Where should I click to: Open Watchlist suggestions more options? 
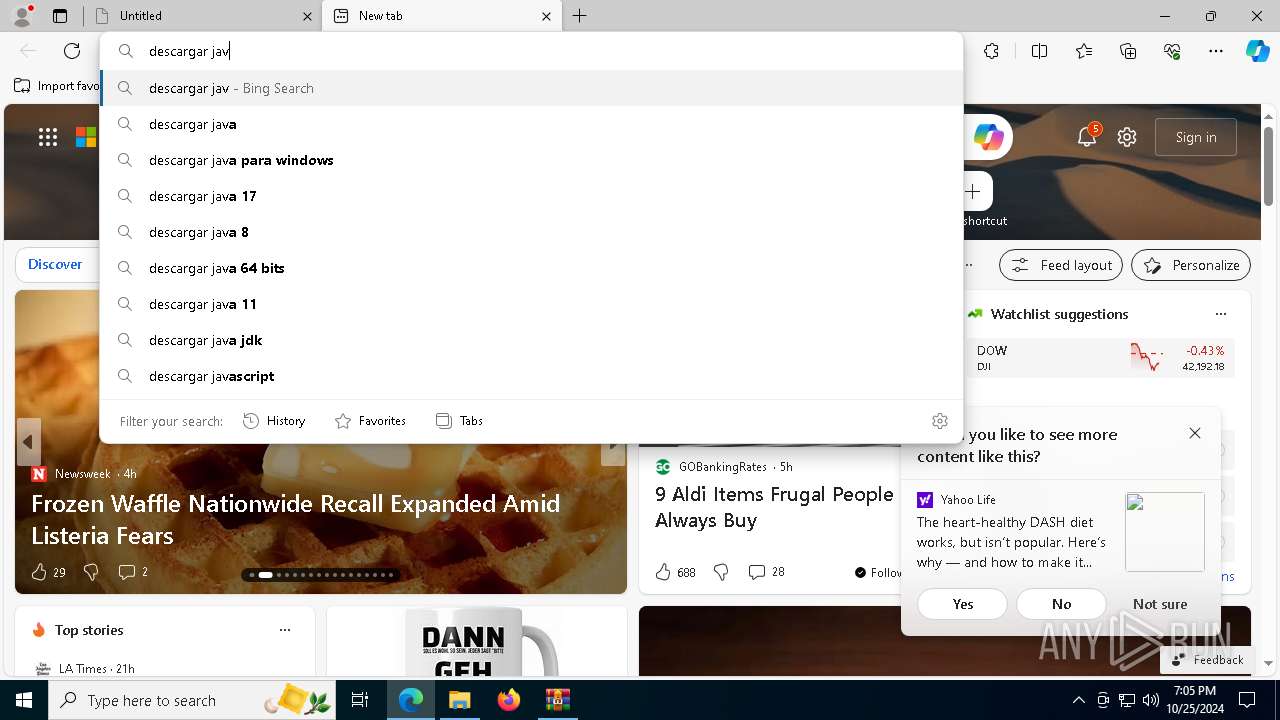click(1221, 314)
